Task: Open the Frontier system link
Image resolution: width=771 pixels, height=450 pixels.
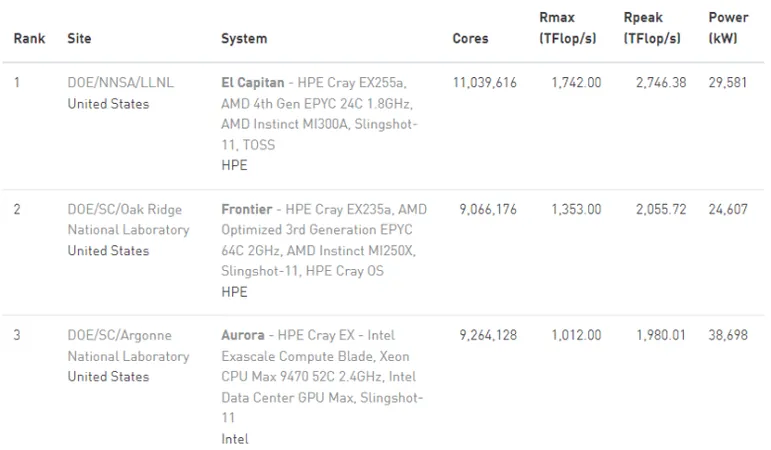Action: tap(246, 210)
